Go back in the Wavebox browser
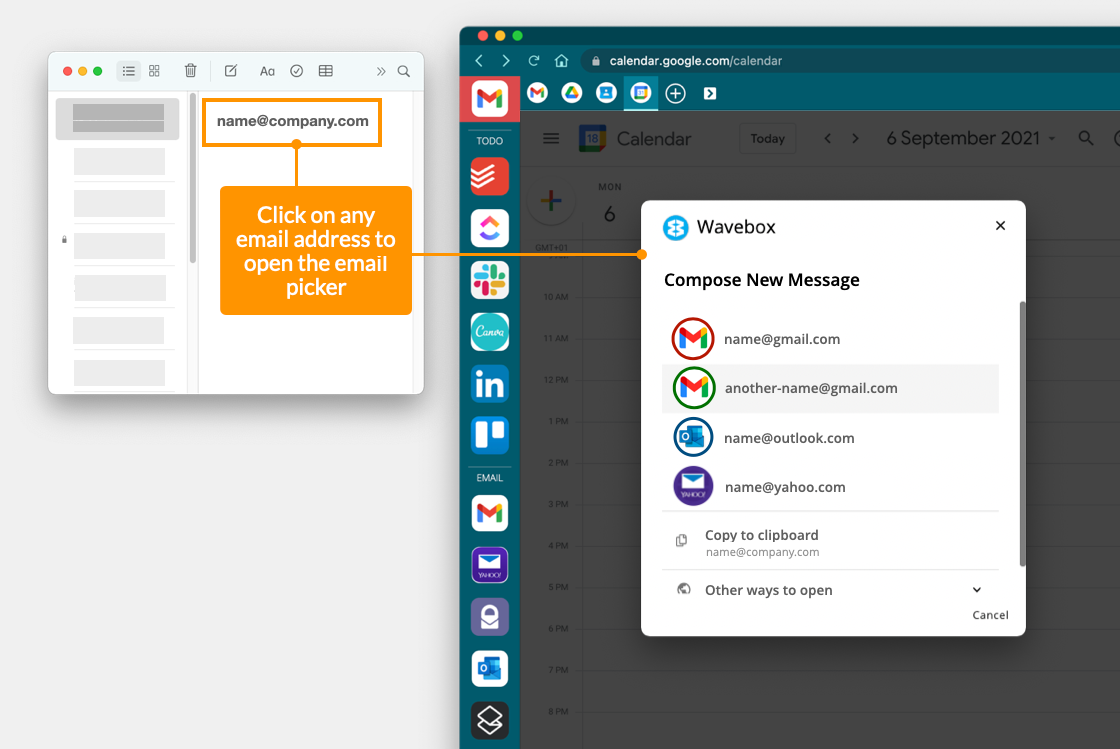The image size is (1120, 749). tap(479, 61)
